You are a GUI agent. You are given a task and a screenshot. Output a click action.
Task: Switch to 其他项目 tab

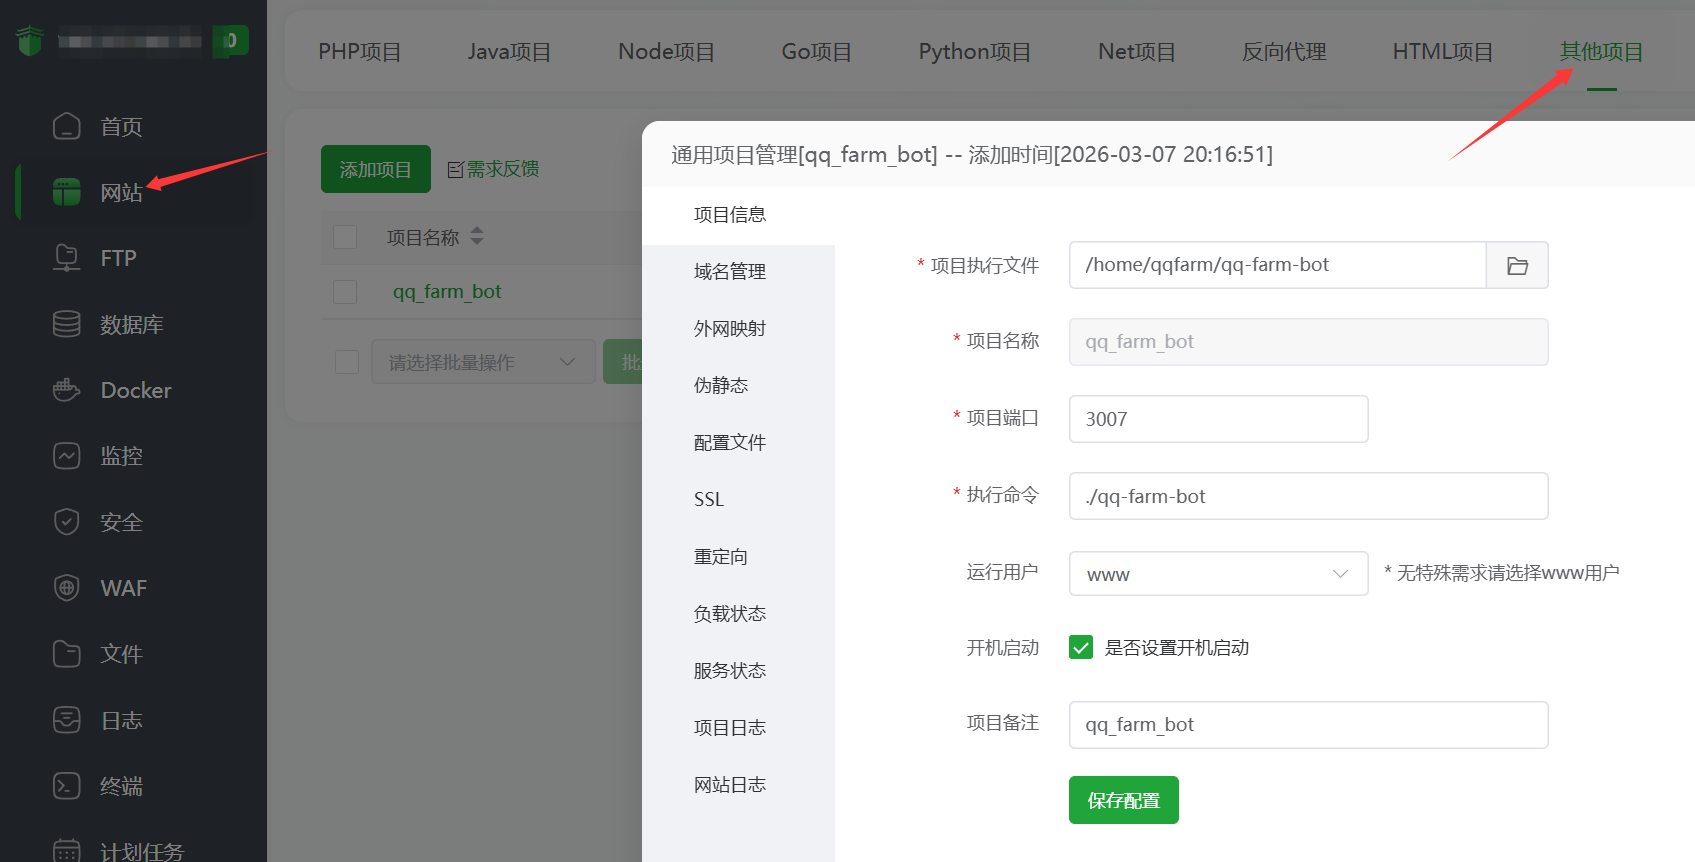pyautogui.click(x=1601, y=52)
